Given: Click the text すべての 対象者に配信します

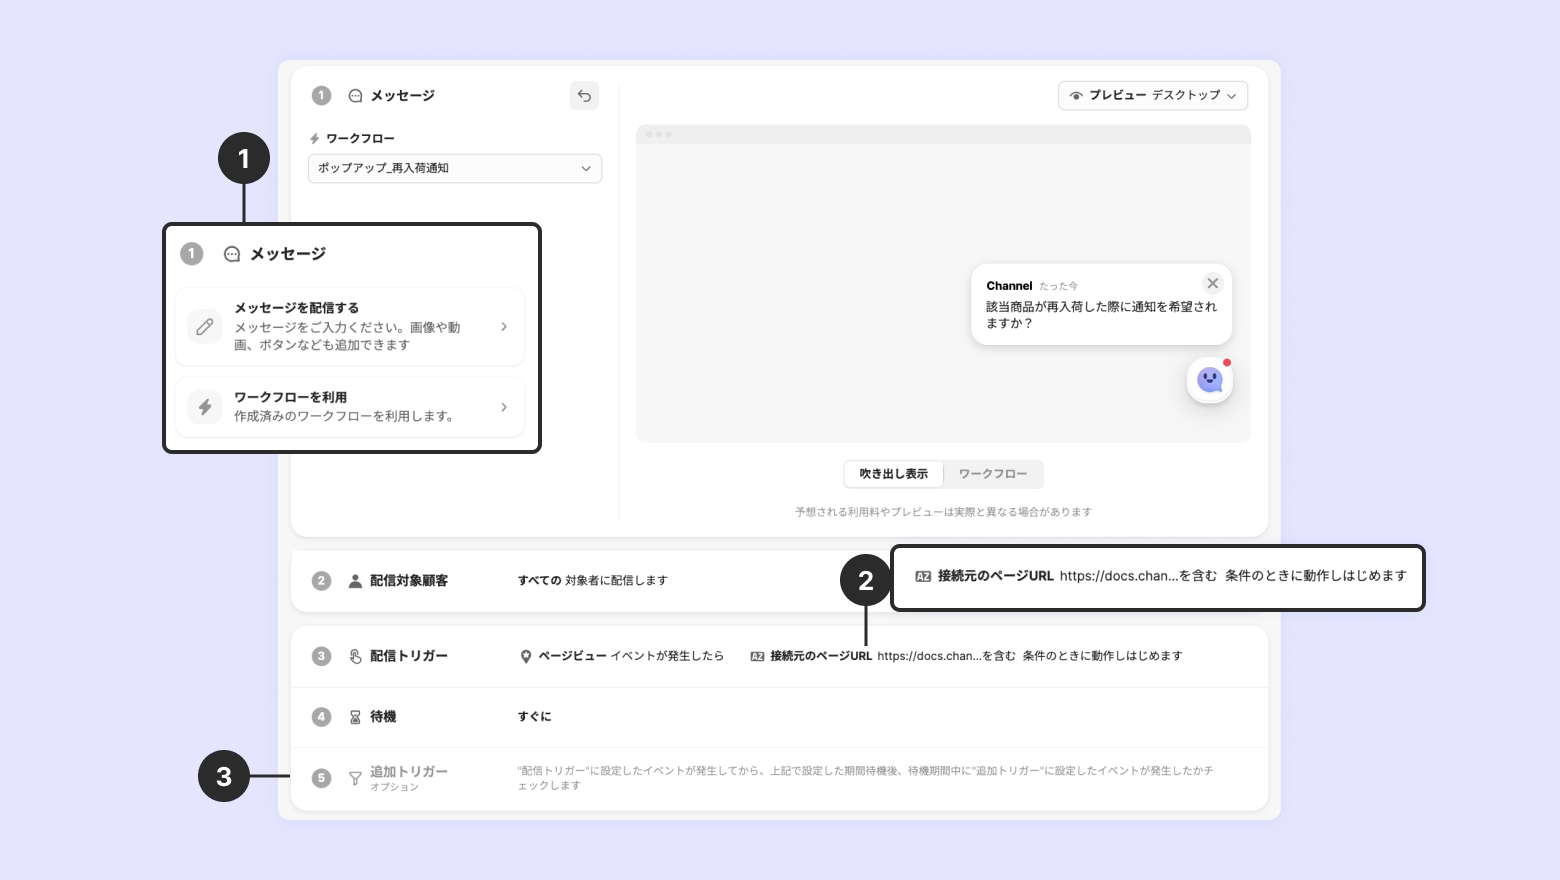Looking at the screenshot, I should click(592, 581).
